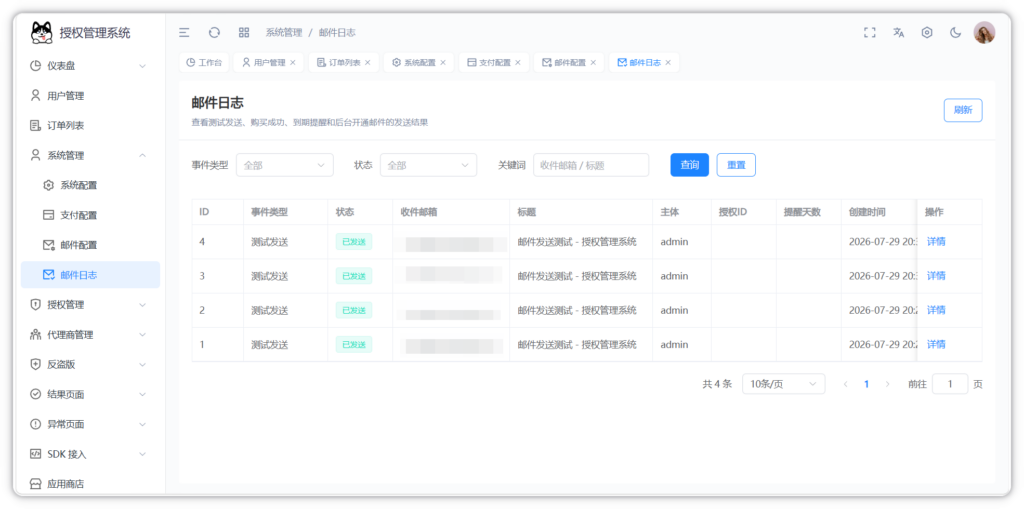Image resolution: width=1024 pixels, height=509 pixels.
Task: Open 详情 for log ID 2
Action: point(936,310)
